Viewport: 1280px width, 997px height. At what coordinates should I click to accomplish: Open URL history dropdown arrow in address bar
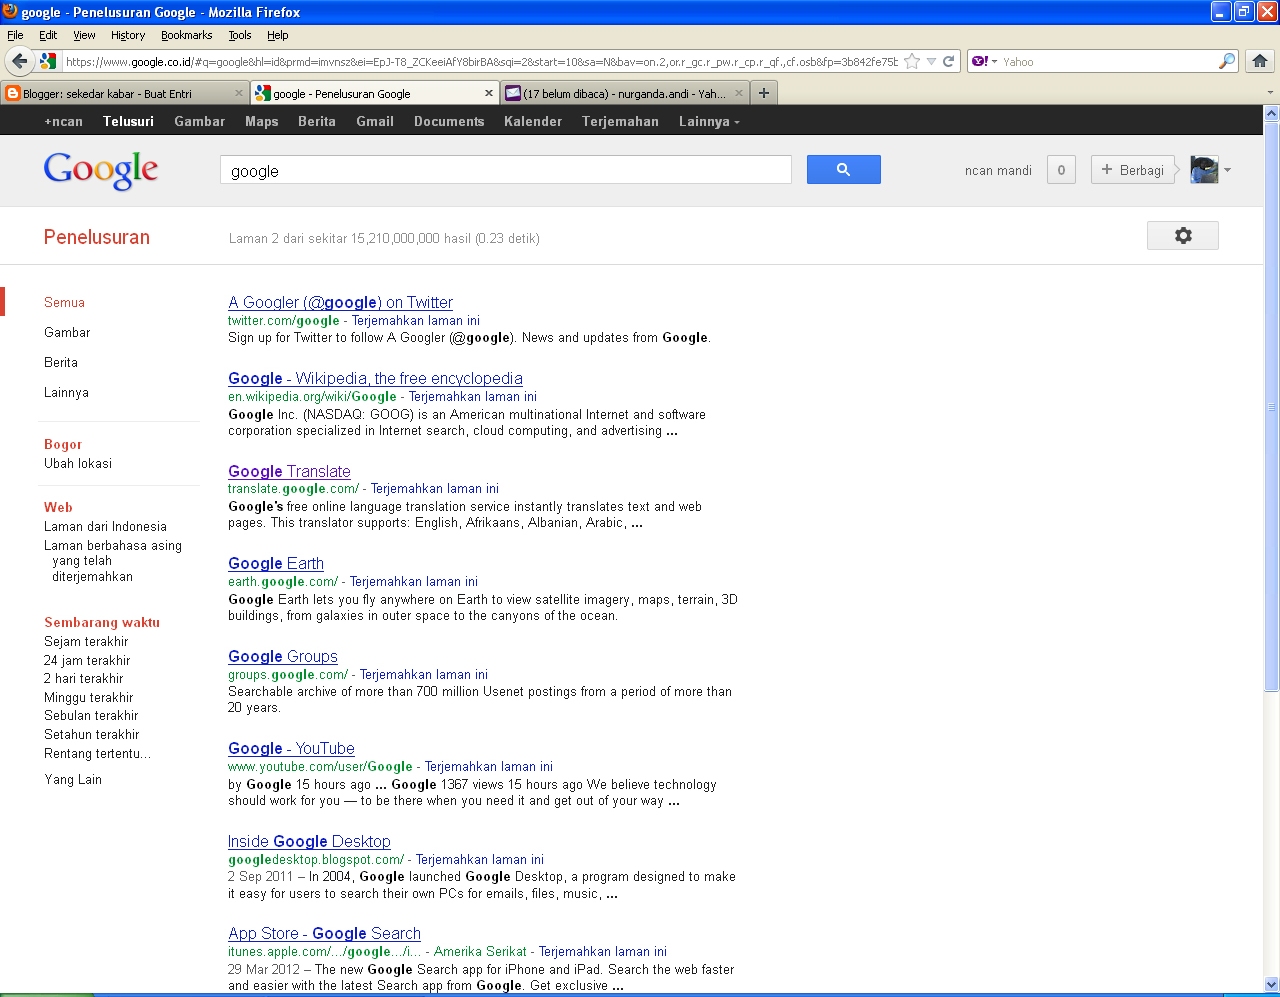(931, 61)
